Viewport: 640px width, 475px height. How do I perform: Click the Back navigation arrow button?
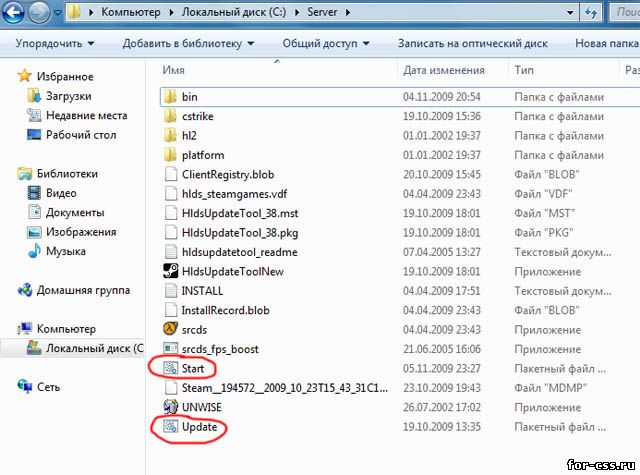pos(13,12)
